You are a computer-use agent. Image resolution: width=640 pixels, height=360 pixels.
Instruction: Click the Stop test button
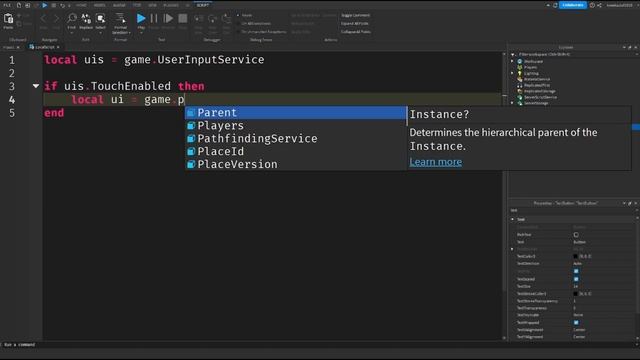(x=183, y=18)
